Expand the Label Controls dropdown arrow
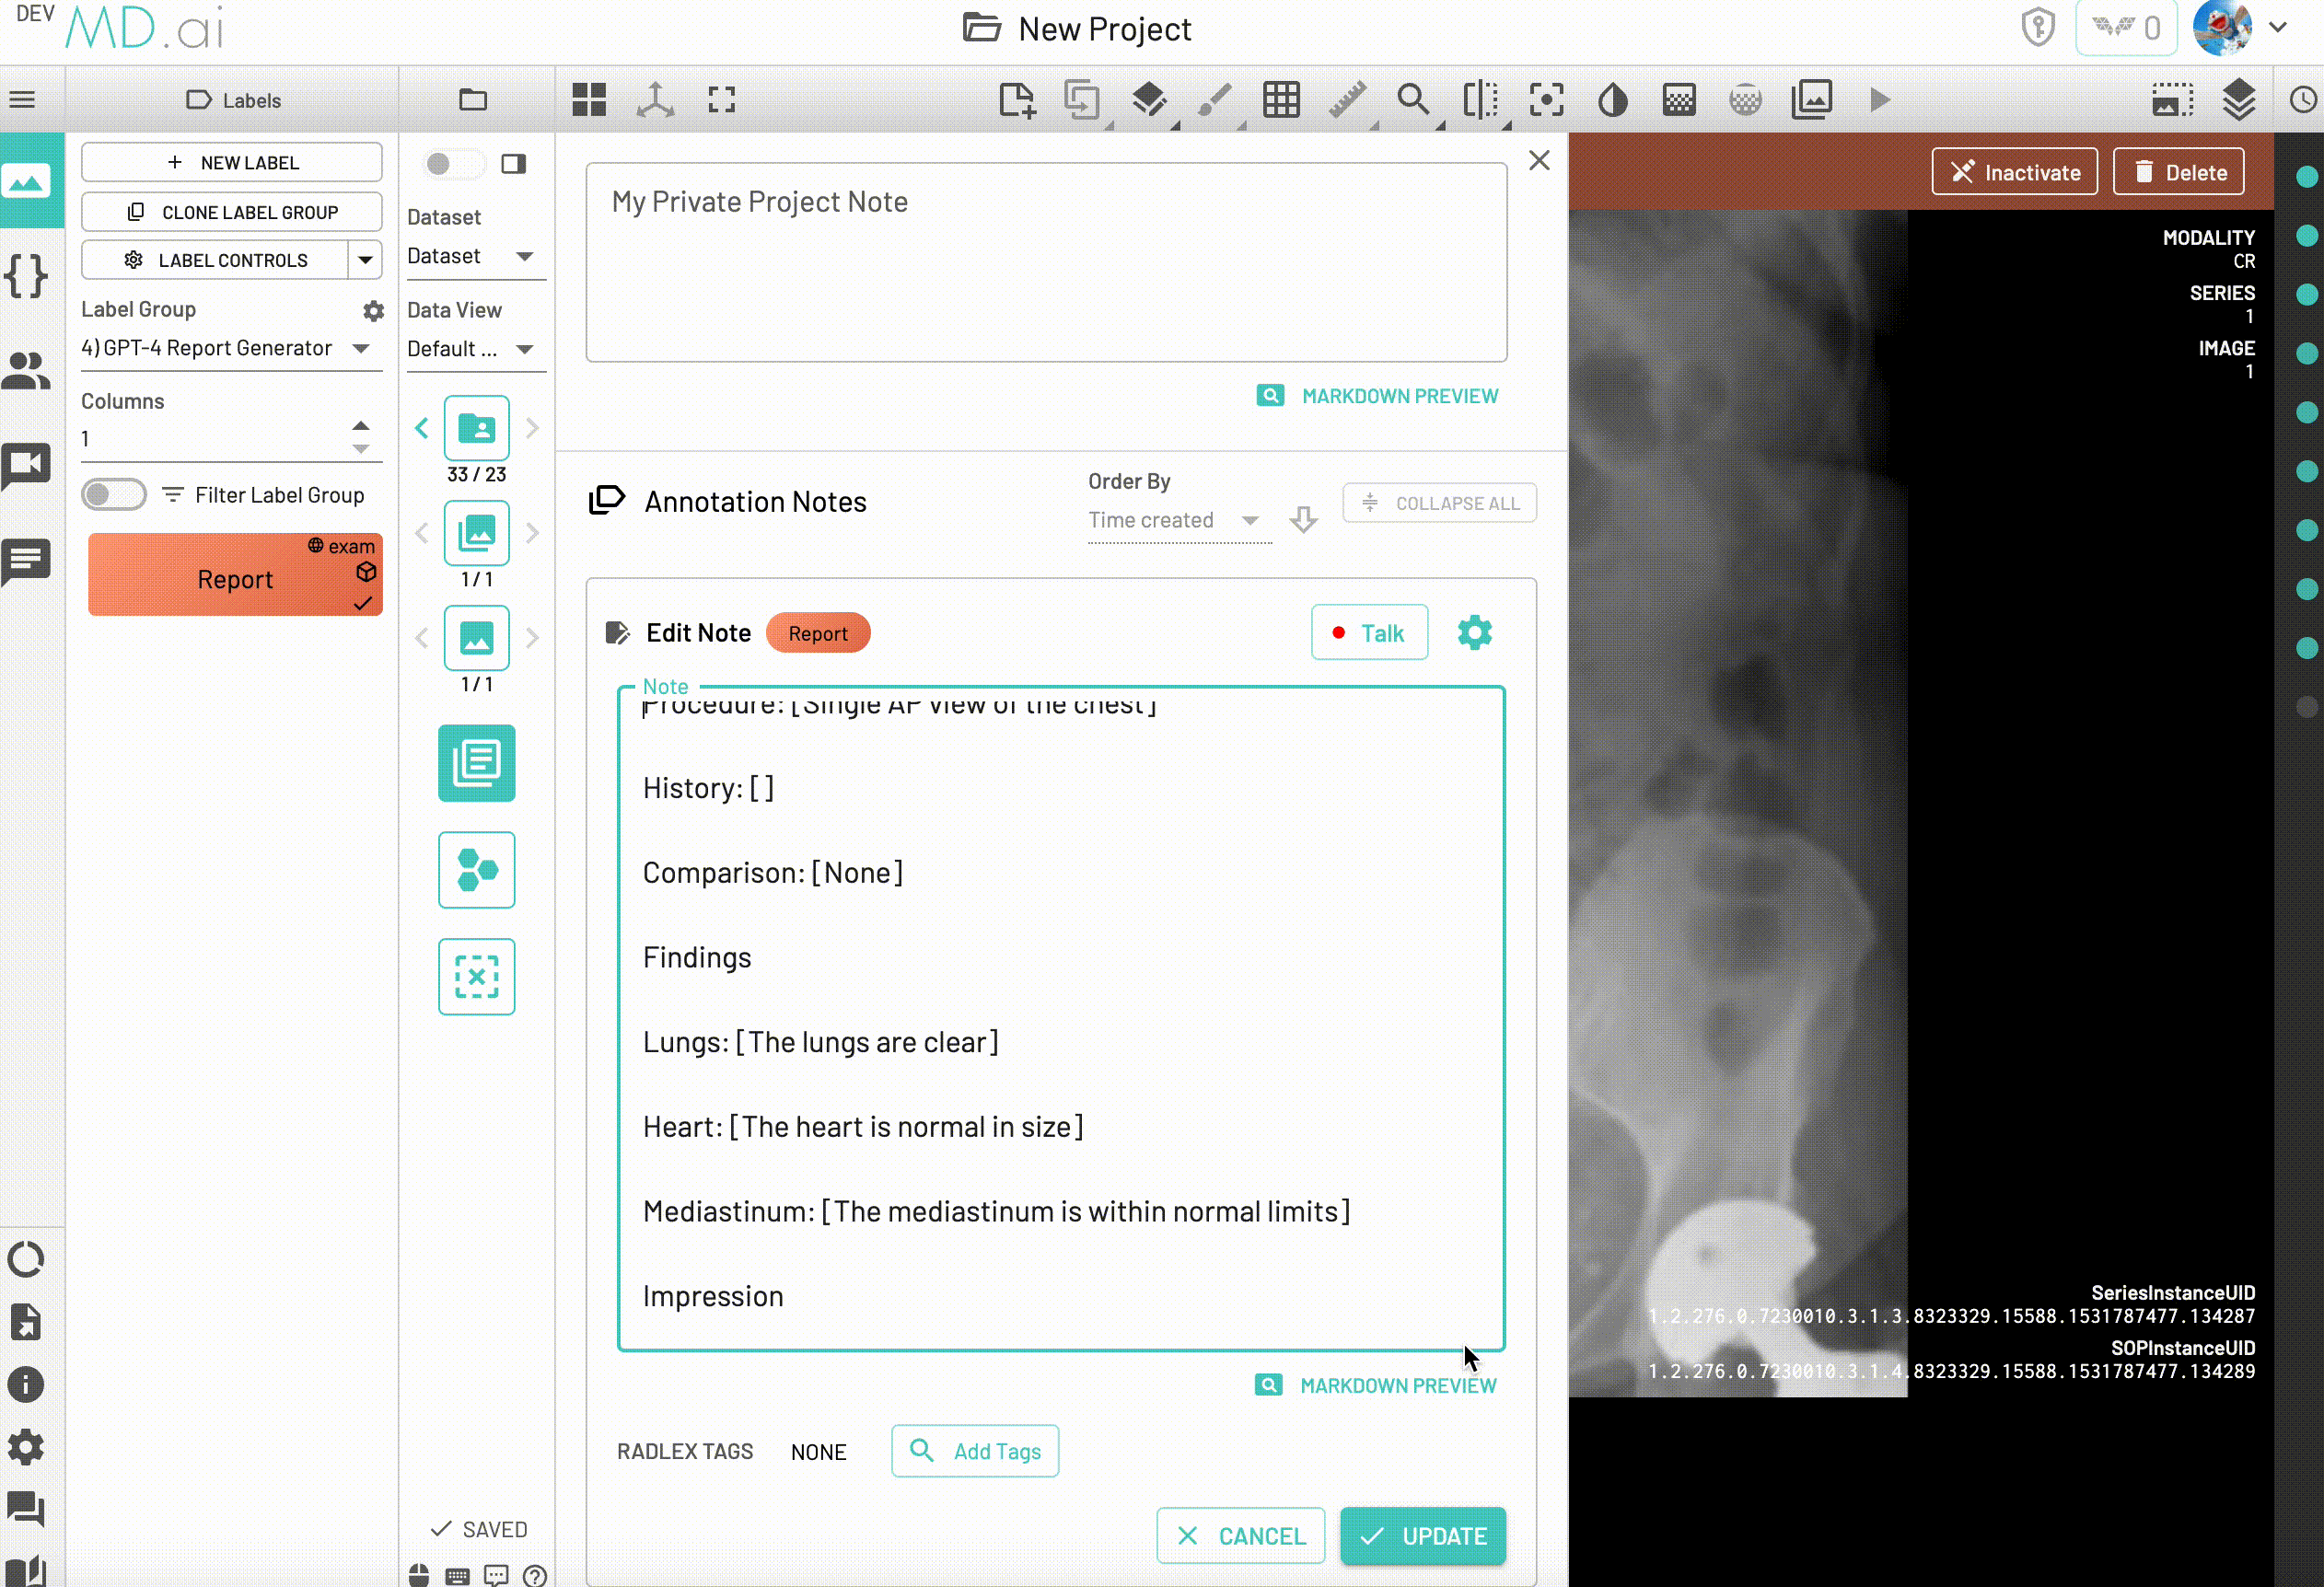Viewport: 2324px width, 1587px height. tap(366, 260)
